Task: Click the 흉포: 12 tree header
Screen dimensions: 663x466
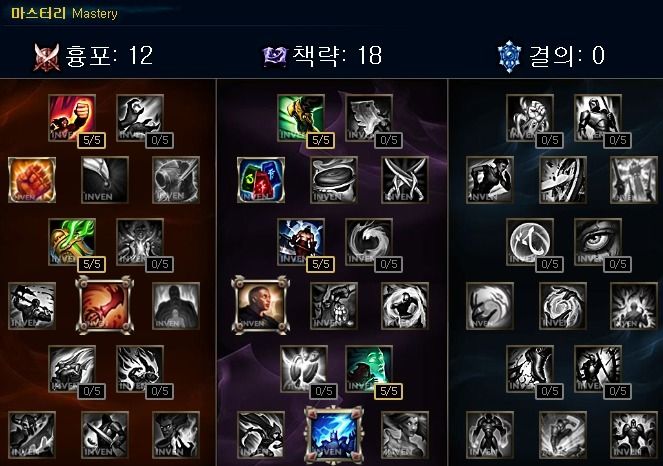Action: point(93,56)
